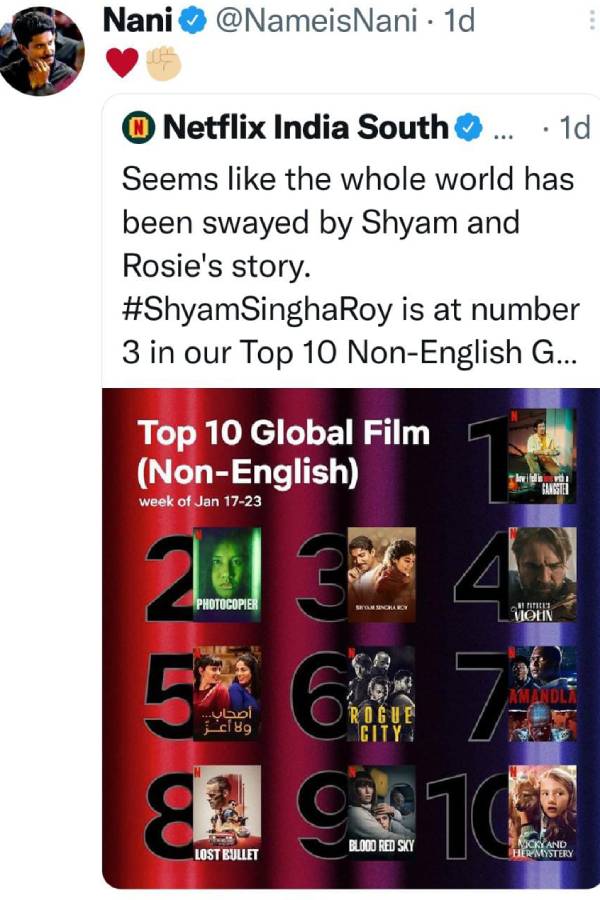Click the Netflix India South avatar icon
The width and height of the screenshot is (600, 900).
(x=138, y=128)
